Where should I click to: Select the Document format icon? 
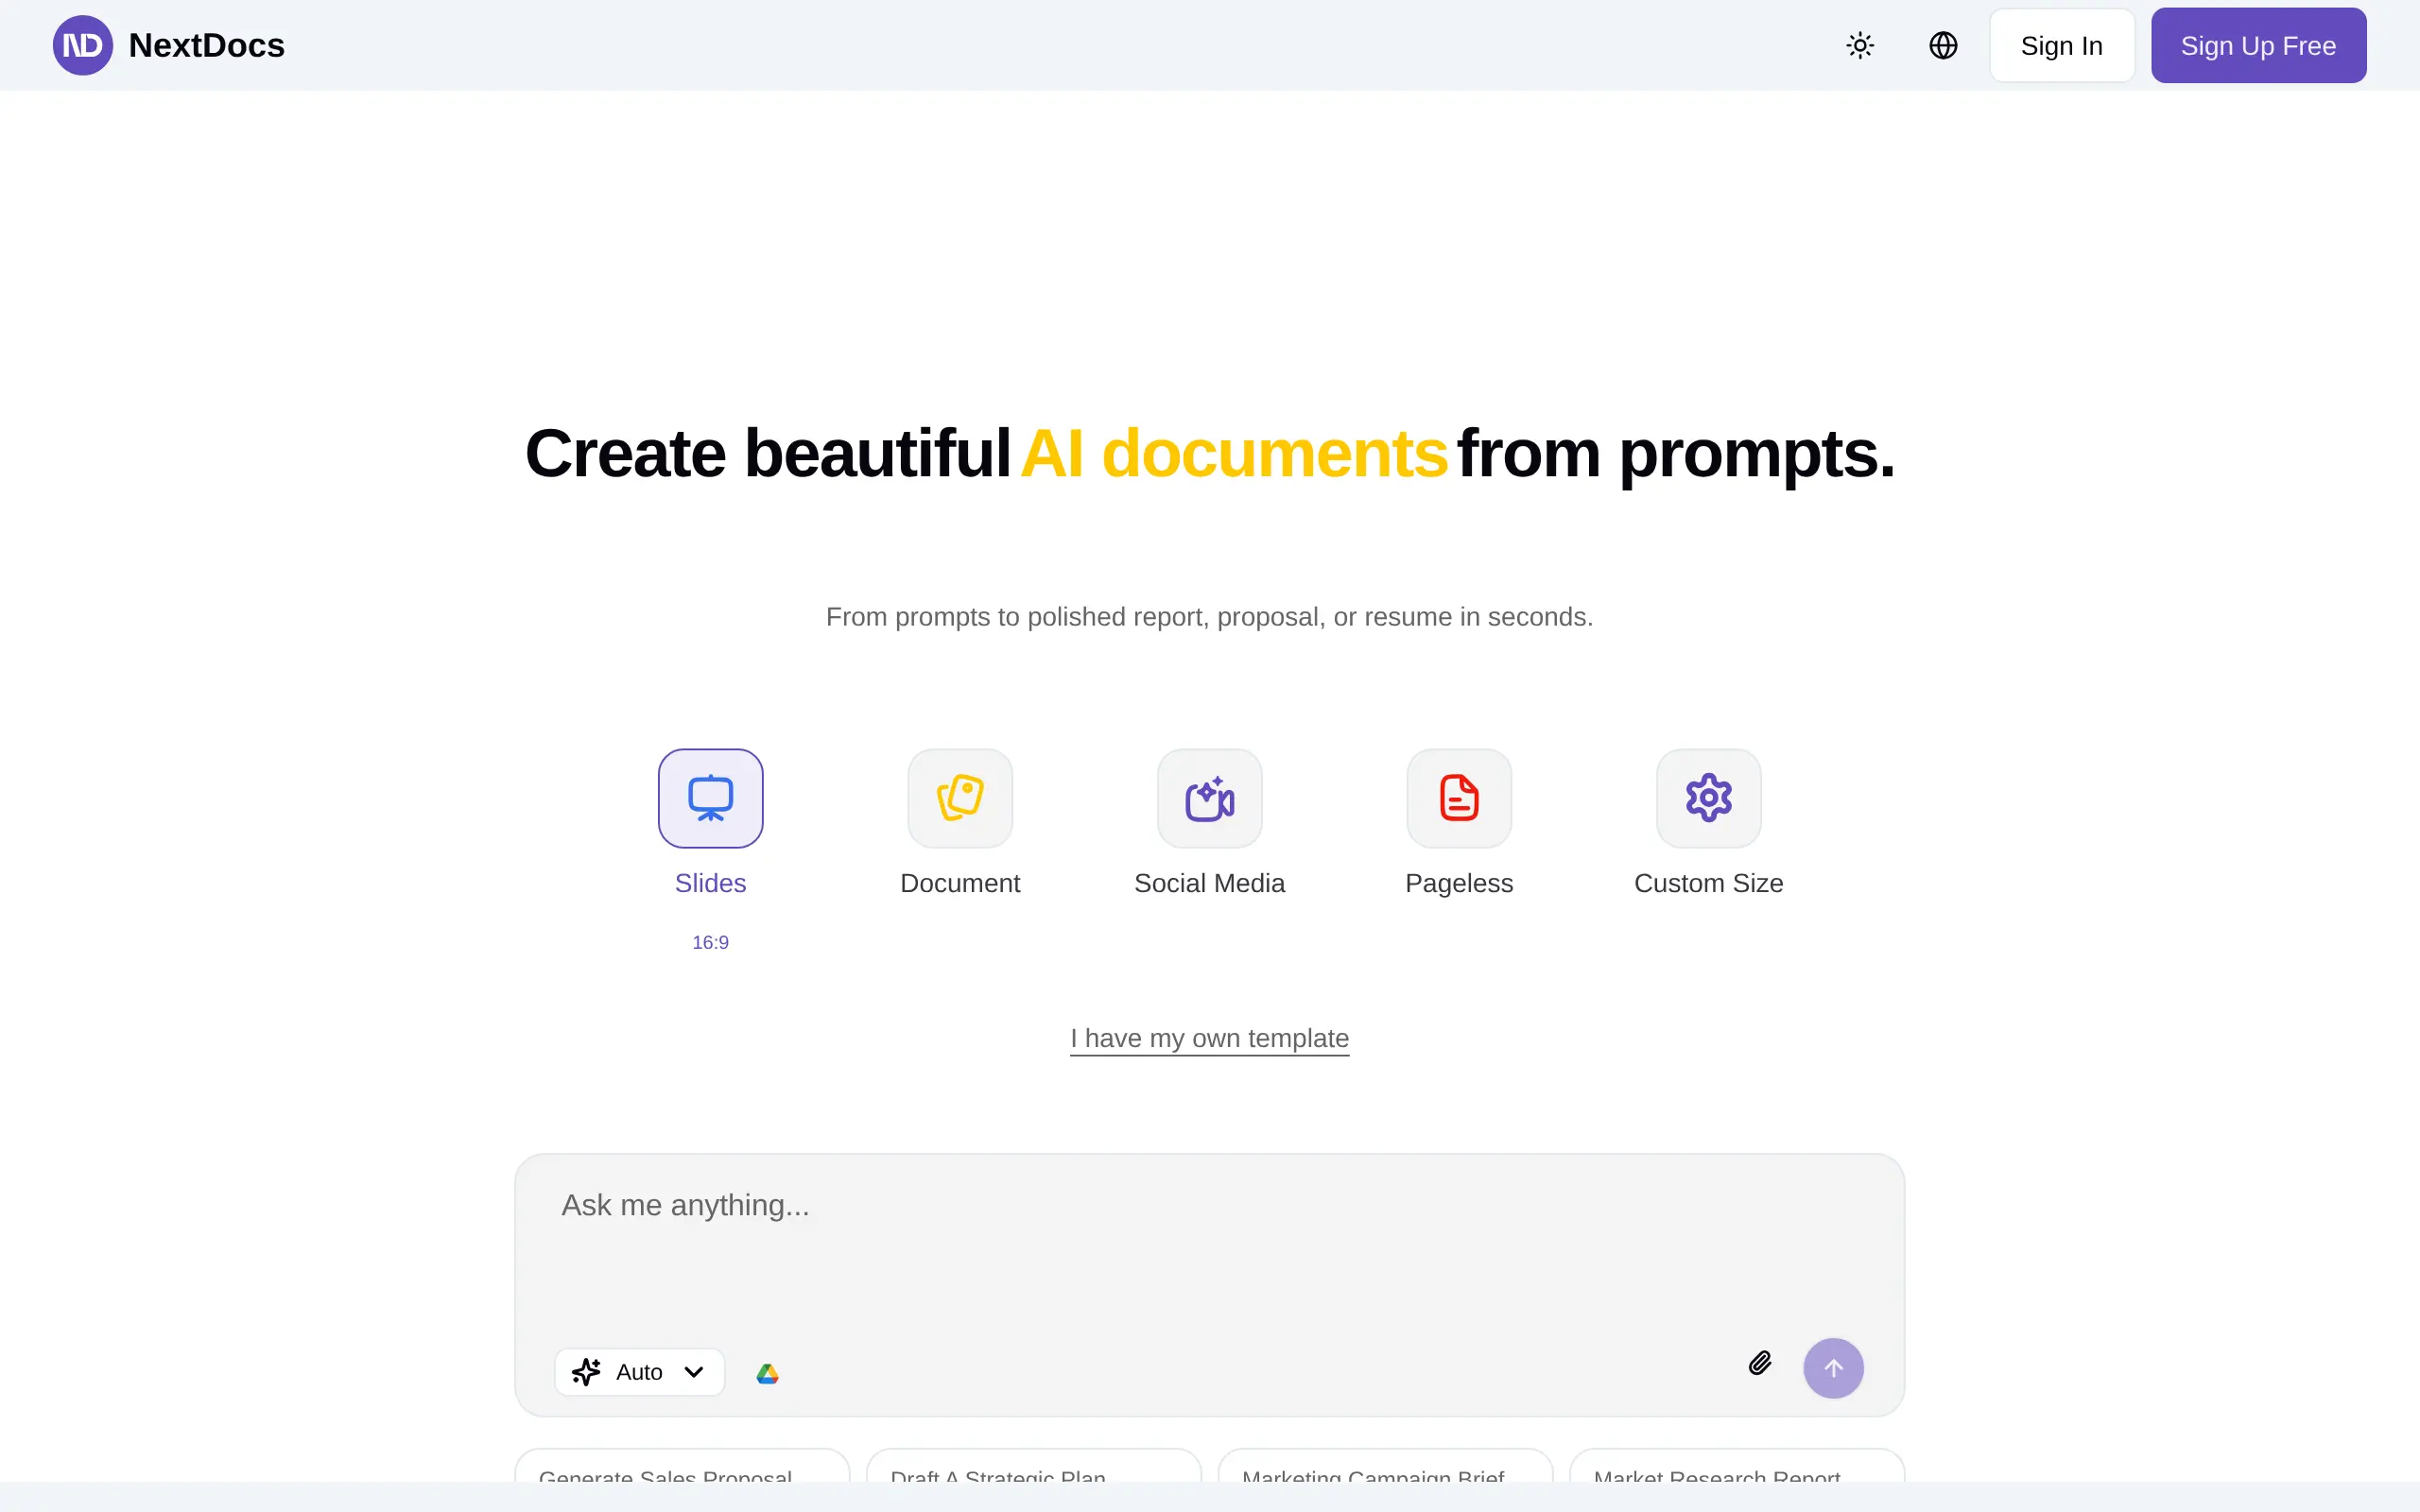959,798
